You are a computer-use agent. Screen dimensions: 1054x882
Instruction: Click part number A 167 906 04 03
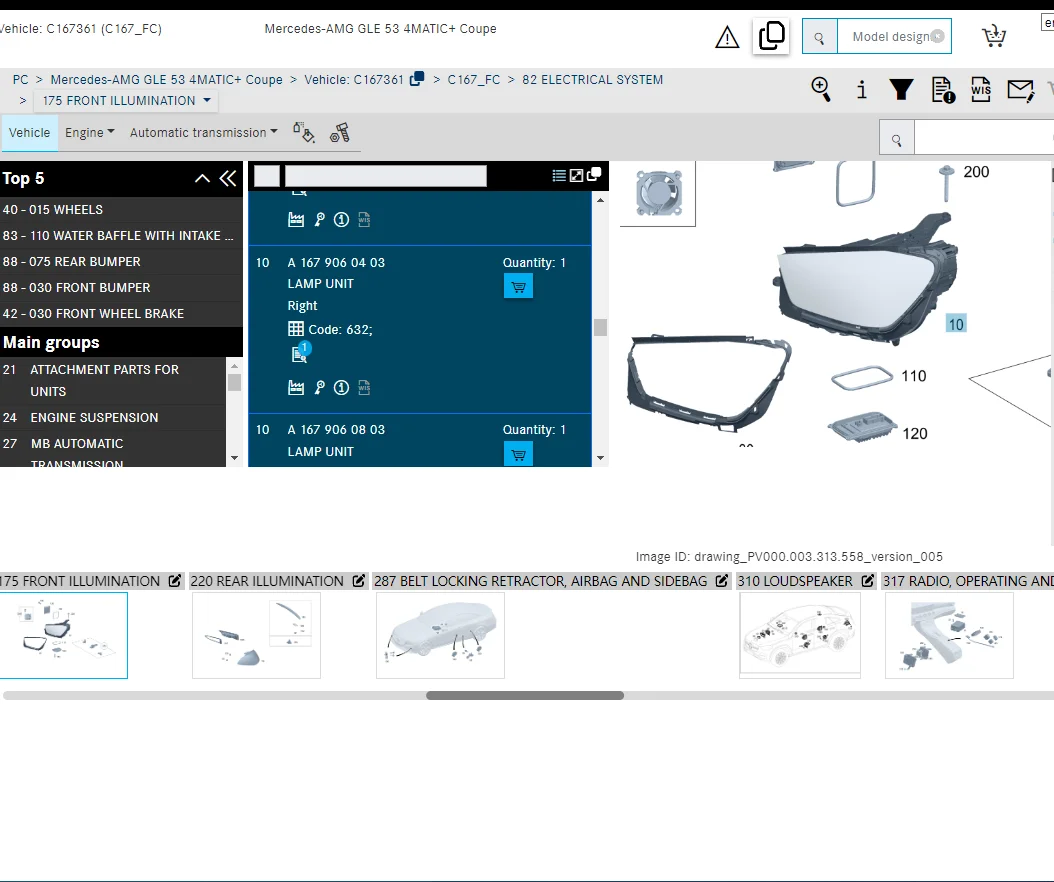tap(336, 262)
